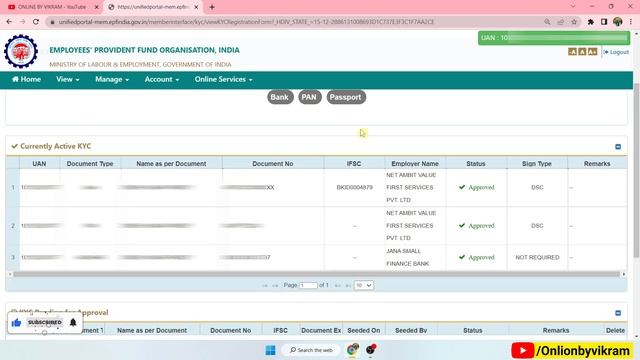This screenshot has height=360, width=640.
Task: Open Chrome tab search chevron
Action: click(573, 7)
